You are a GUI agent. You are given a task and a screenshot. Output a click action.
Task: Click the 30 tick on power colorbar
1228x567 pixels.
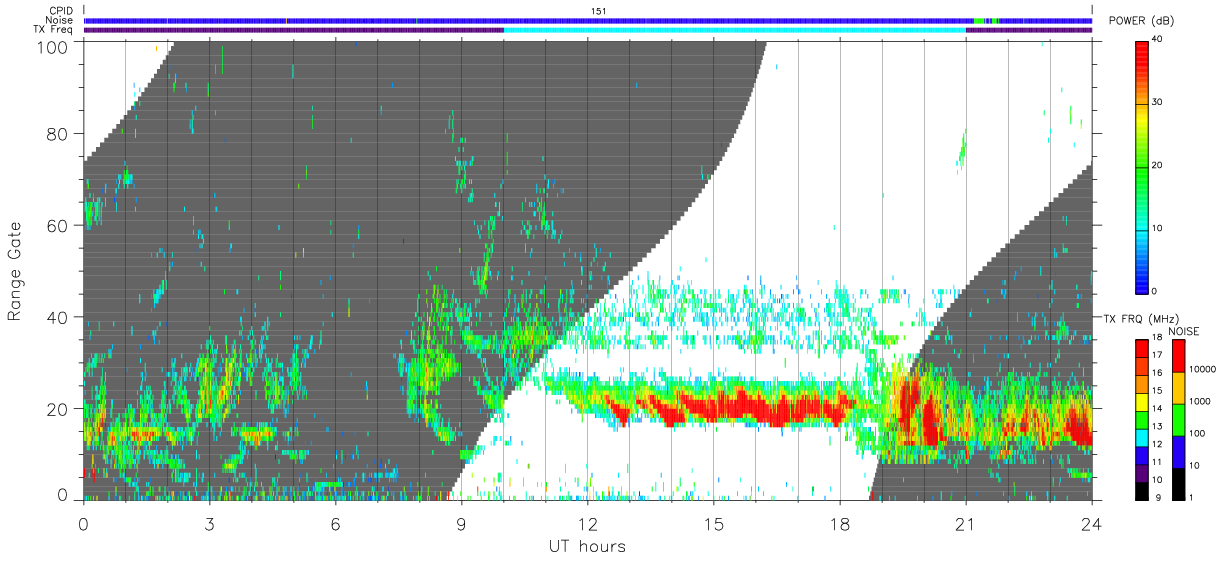pyautogui.click(x=1157, y=103)
